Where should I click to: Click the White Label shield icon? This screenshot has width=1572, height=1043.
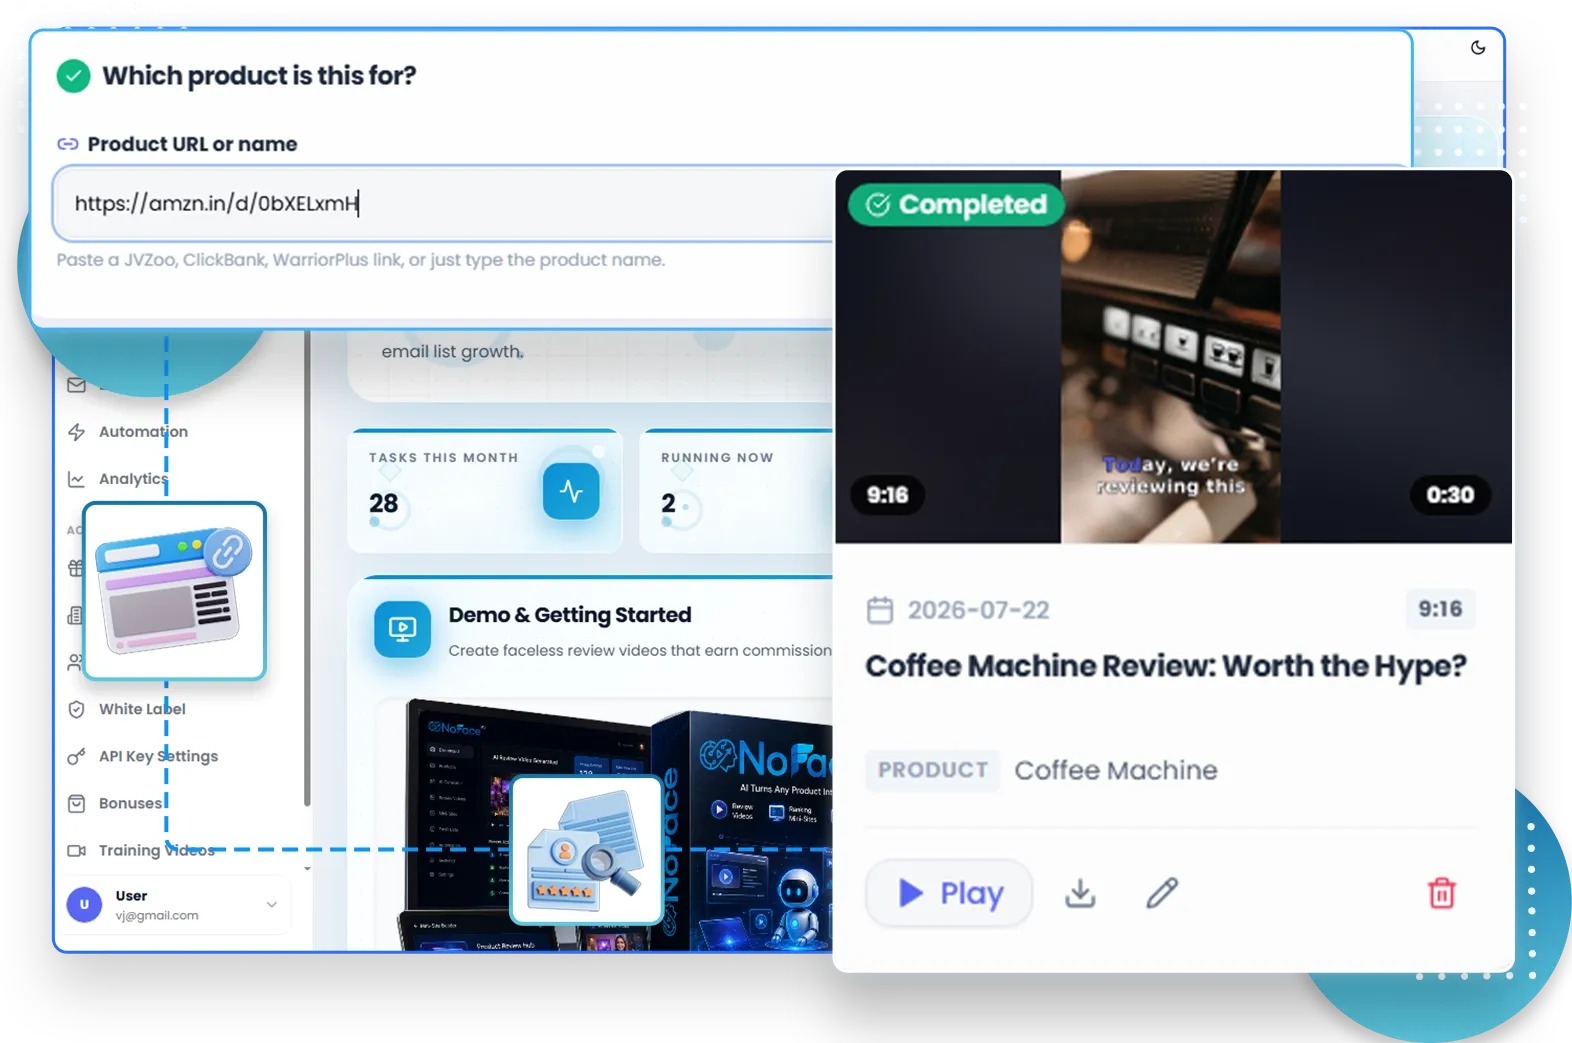coord(76,709)
